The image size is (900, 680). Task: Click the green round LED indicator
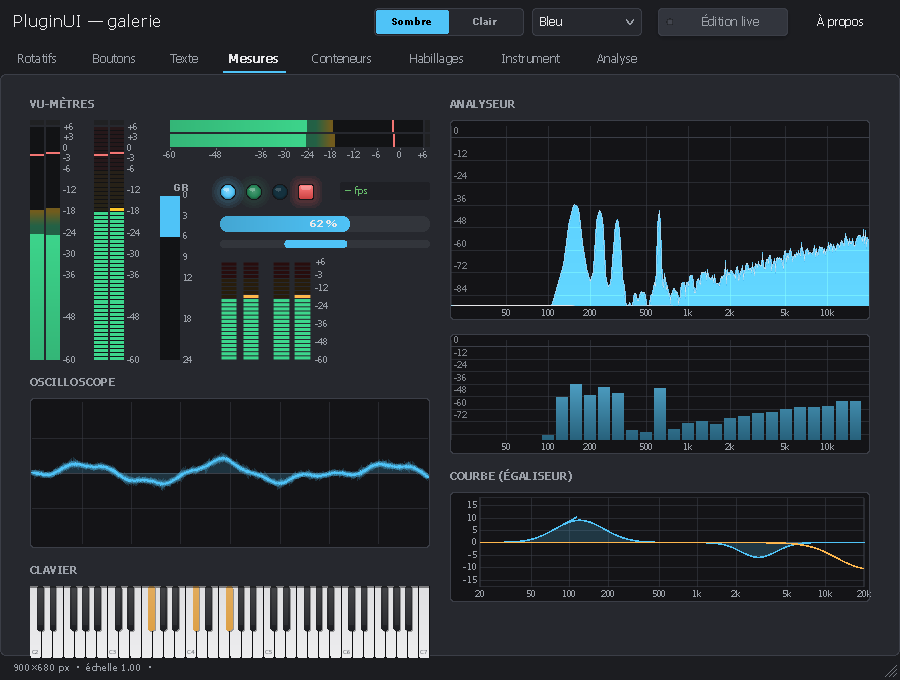(x=254, y=192)
